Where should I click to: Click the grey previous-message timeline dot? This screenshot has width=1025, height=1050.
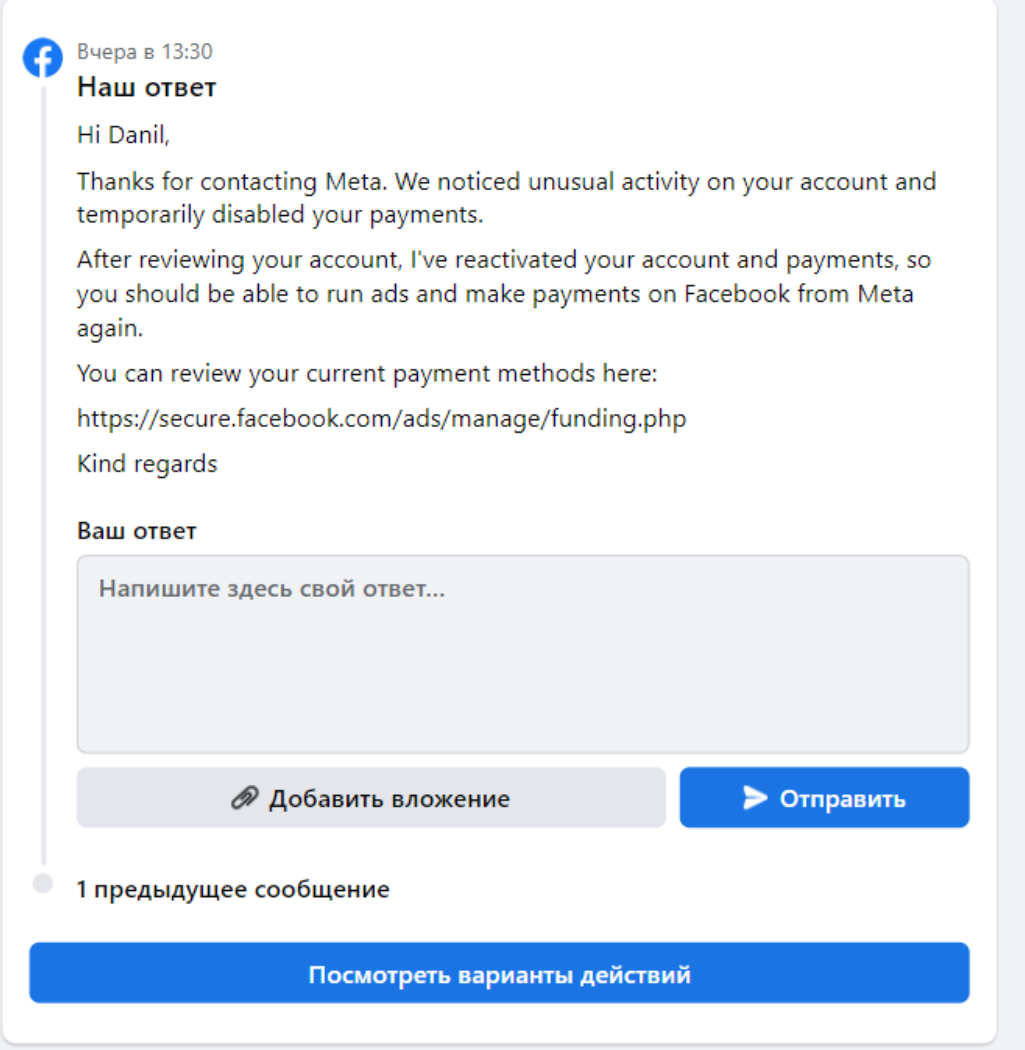(x=43, y=884)
